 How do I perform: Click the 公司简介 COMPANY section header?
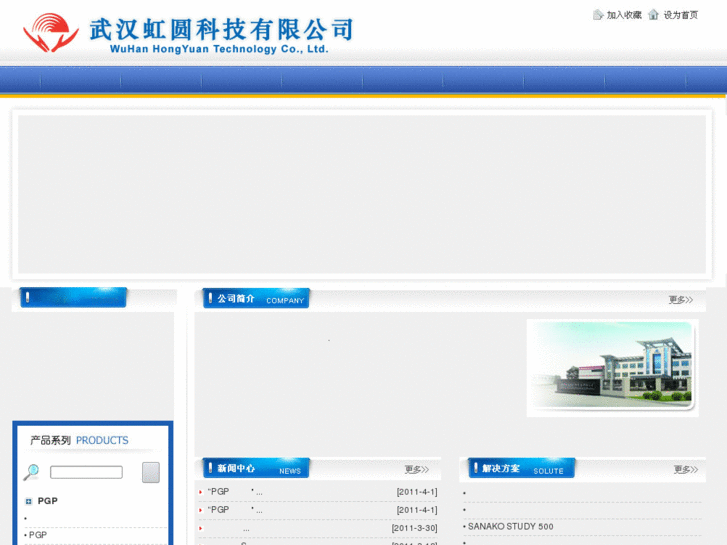coord(256,298)
